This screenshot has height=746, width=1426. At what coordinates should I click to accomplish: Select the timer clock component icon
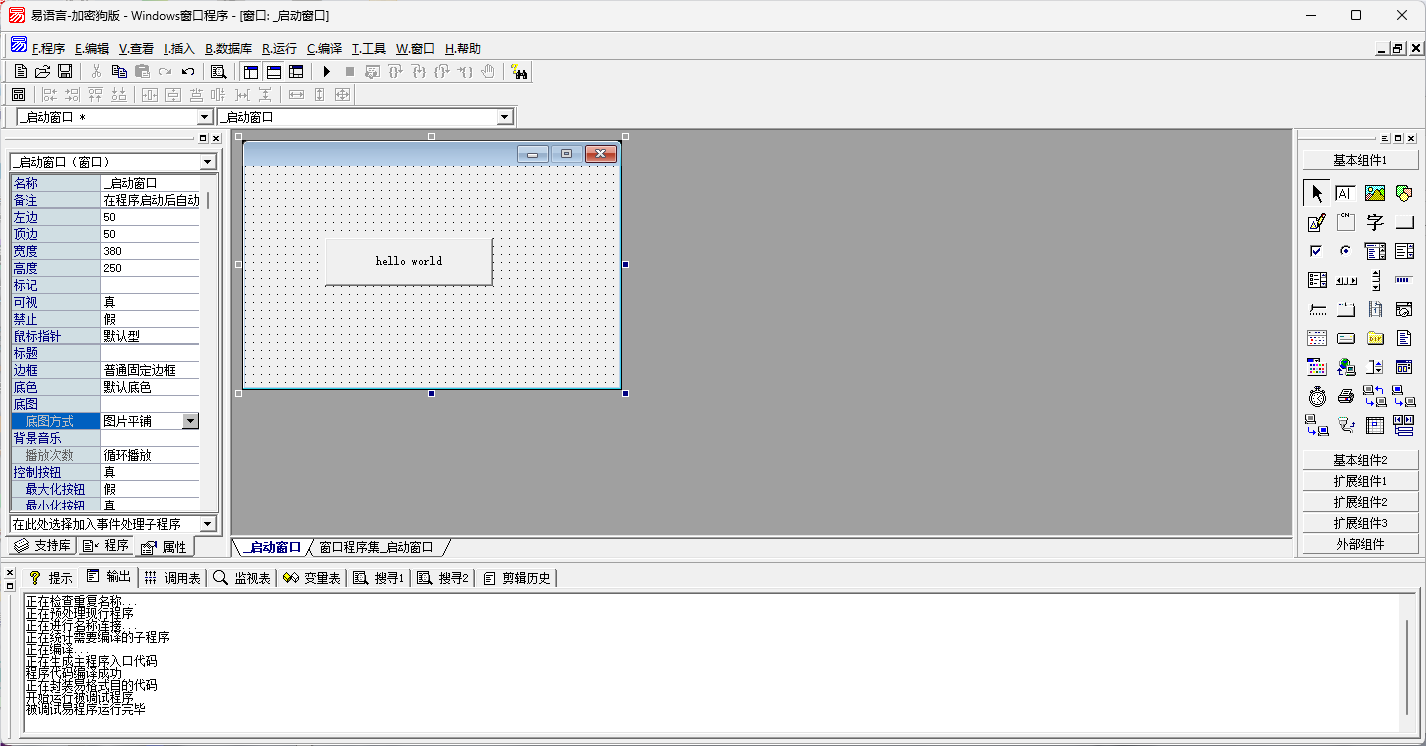coord(1317,396)
